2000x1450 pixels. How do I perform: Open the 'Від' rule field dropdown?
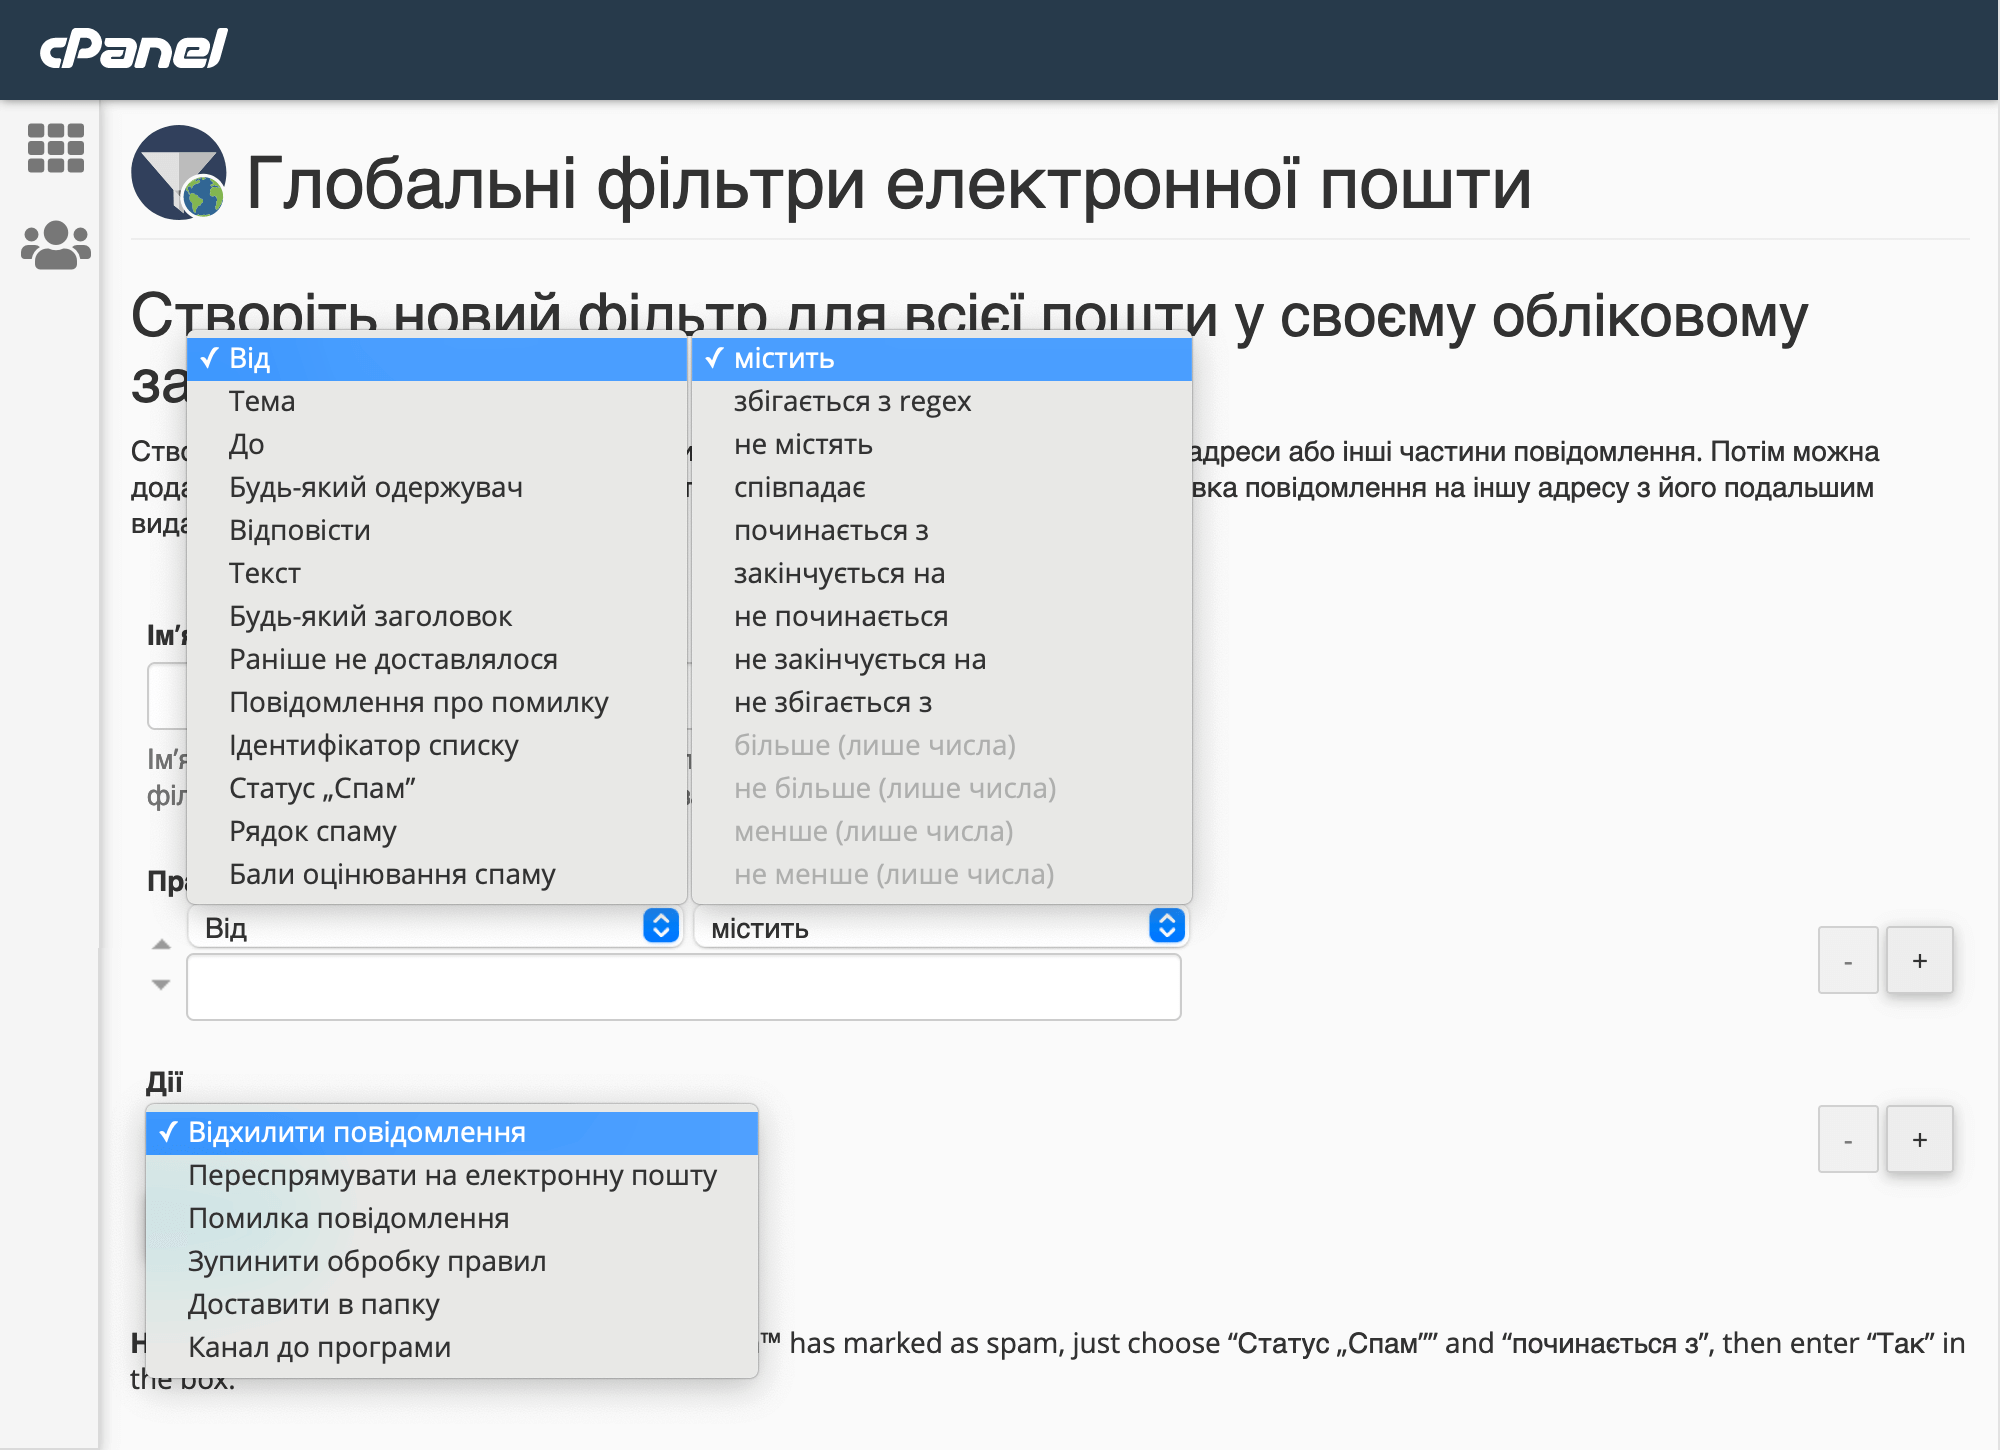click(x=435, y=927)
